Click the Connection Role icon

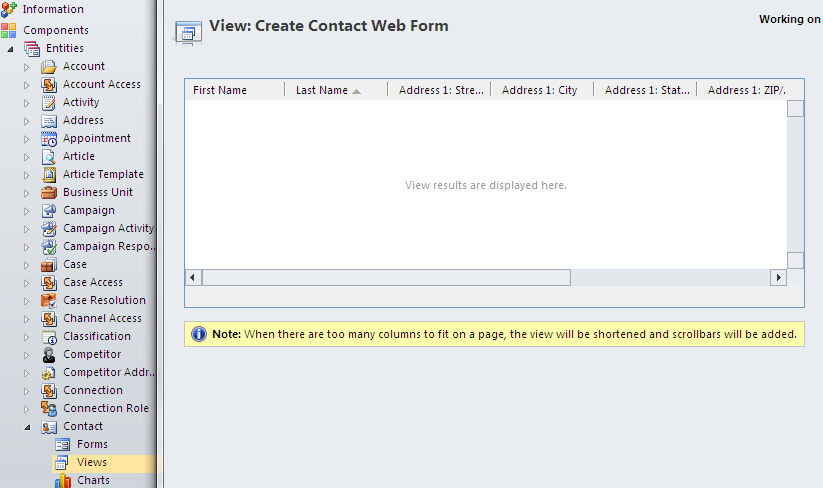pyautogui.click(x=48, y=409)
